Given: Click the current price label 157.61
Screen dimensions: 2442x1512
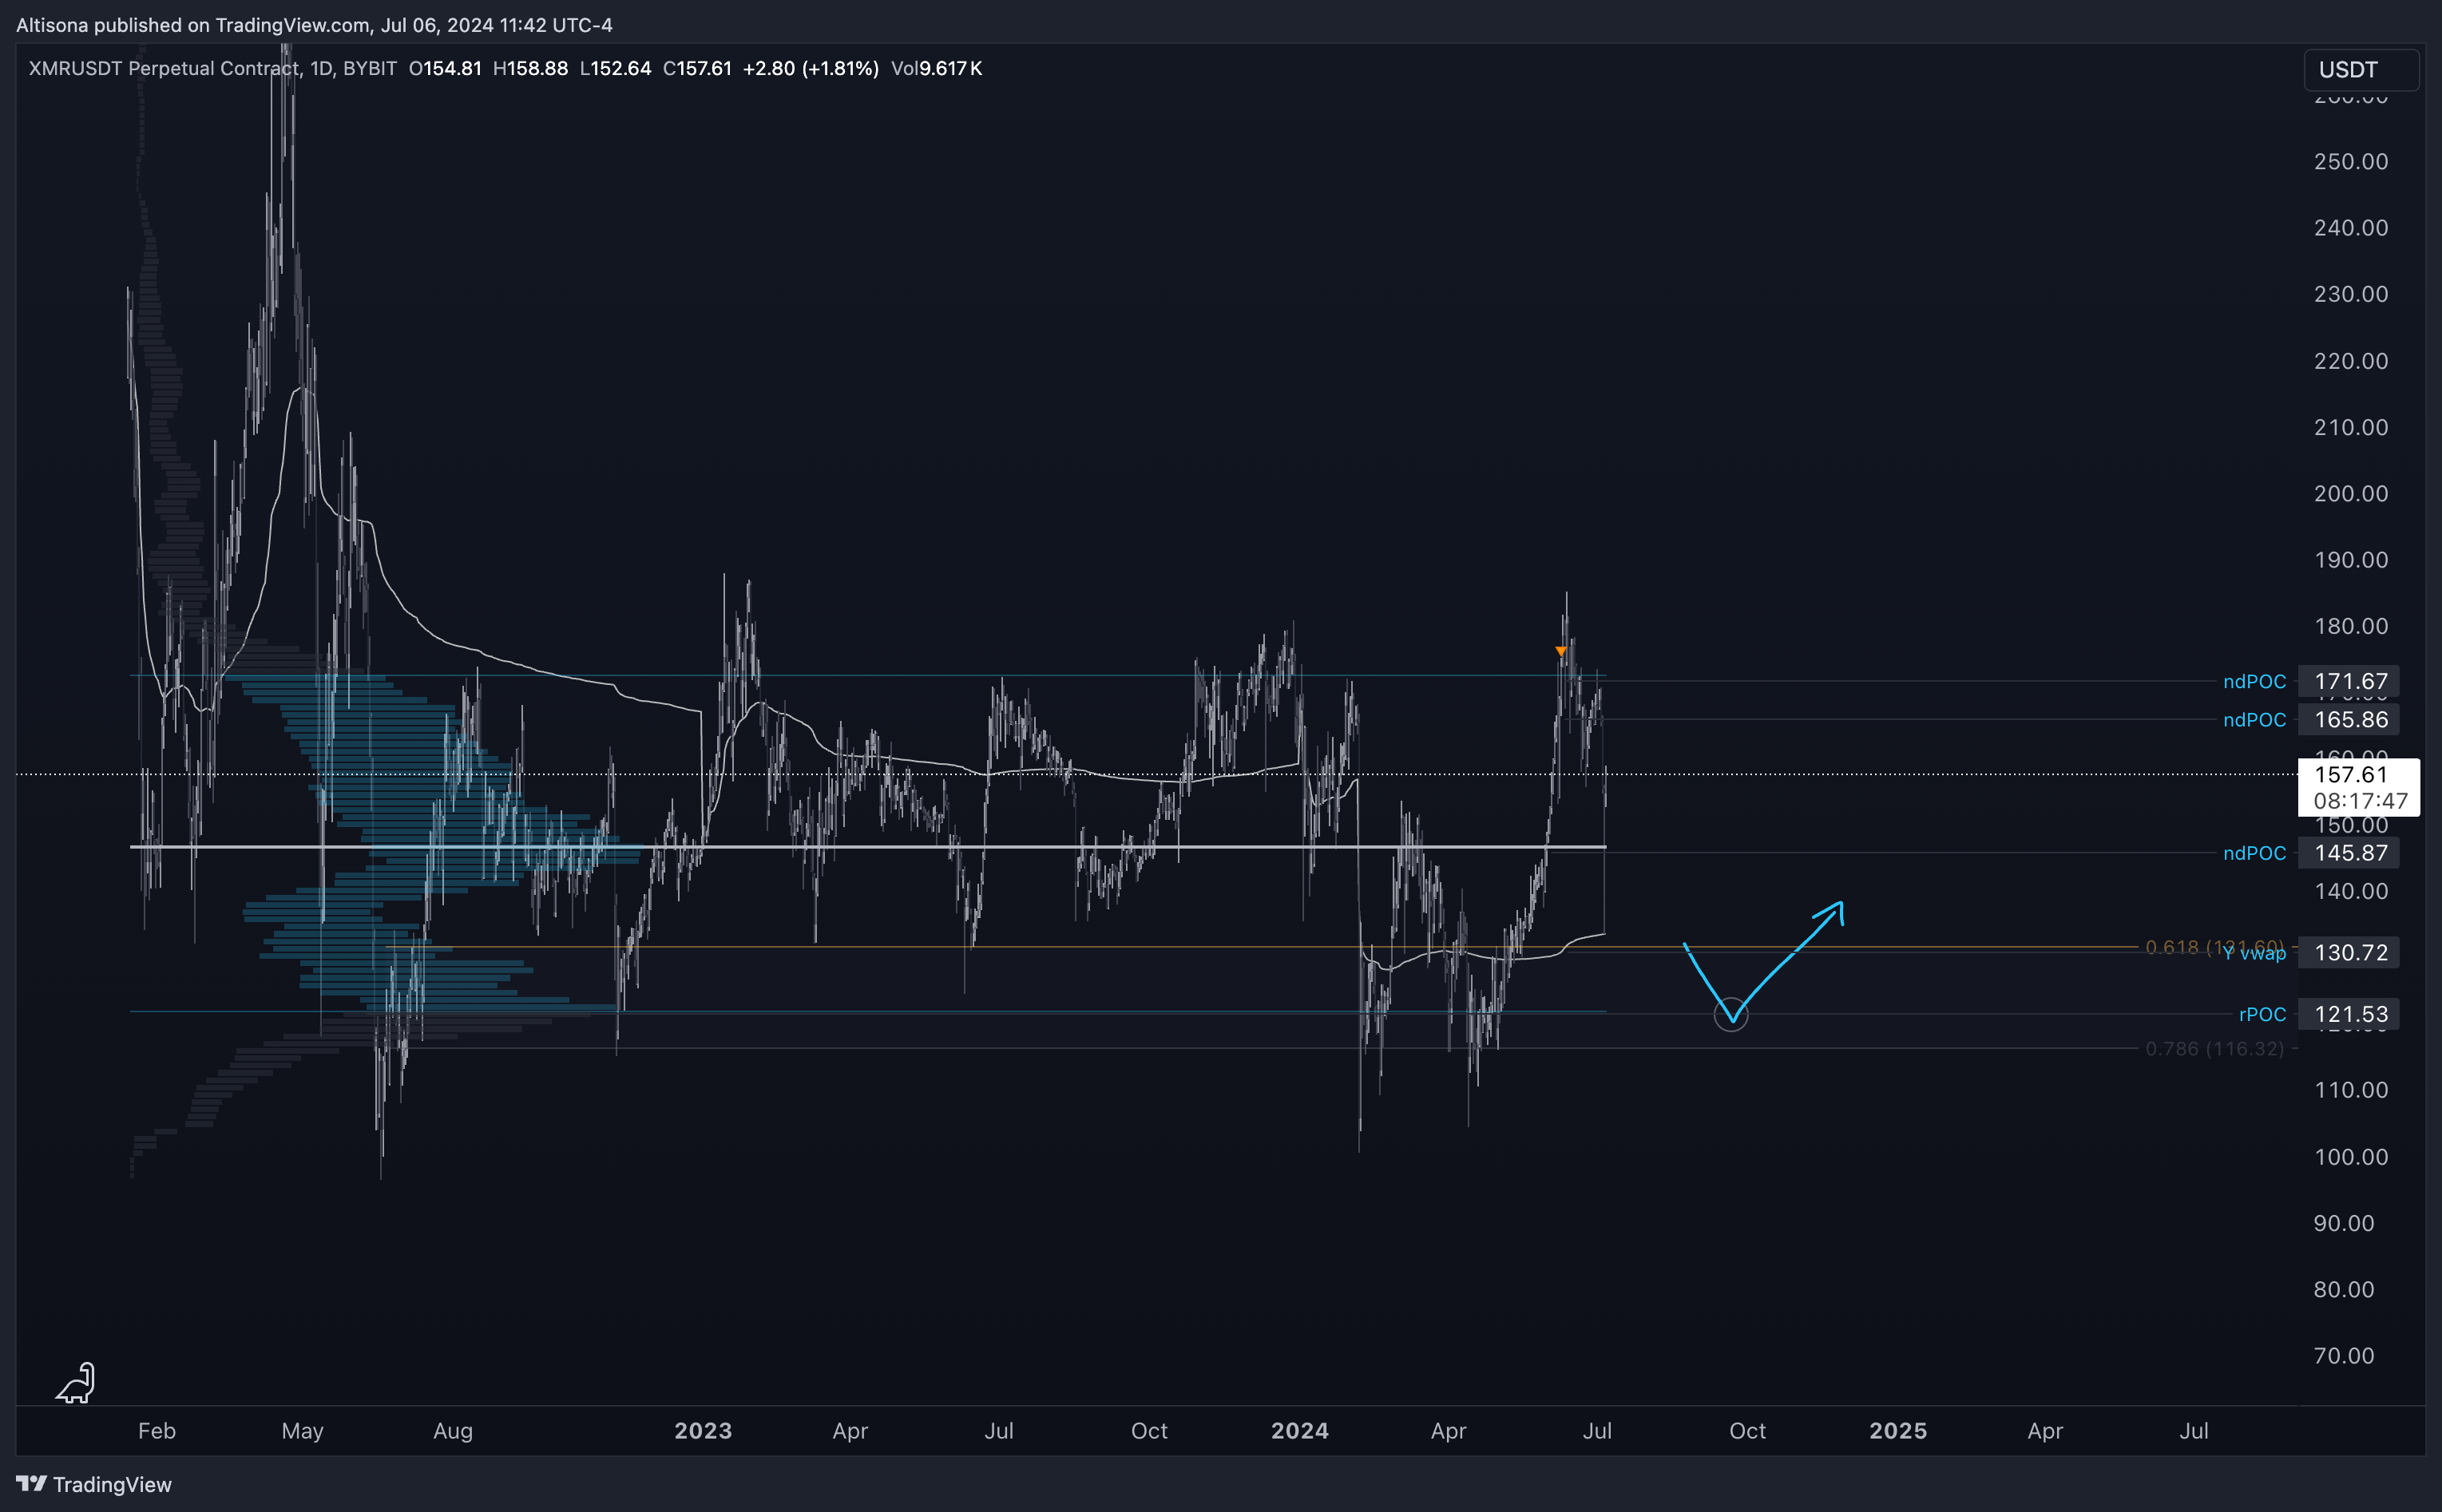Looking at the screenshot, I should tap(2350, 774).
